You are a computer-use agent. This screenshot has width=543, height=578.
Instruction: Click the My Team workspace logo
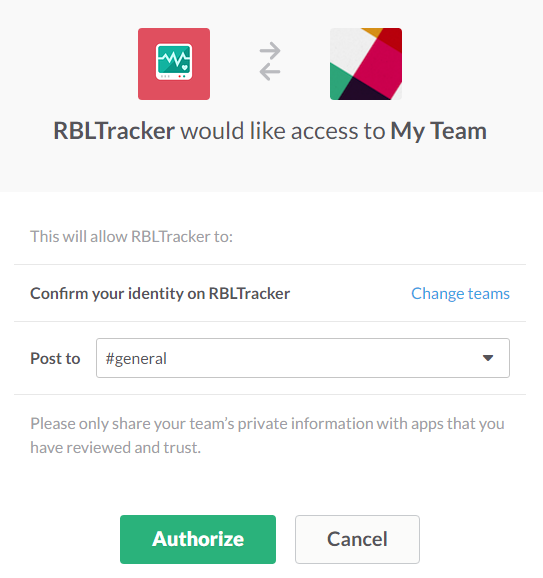366,64
